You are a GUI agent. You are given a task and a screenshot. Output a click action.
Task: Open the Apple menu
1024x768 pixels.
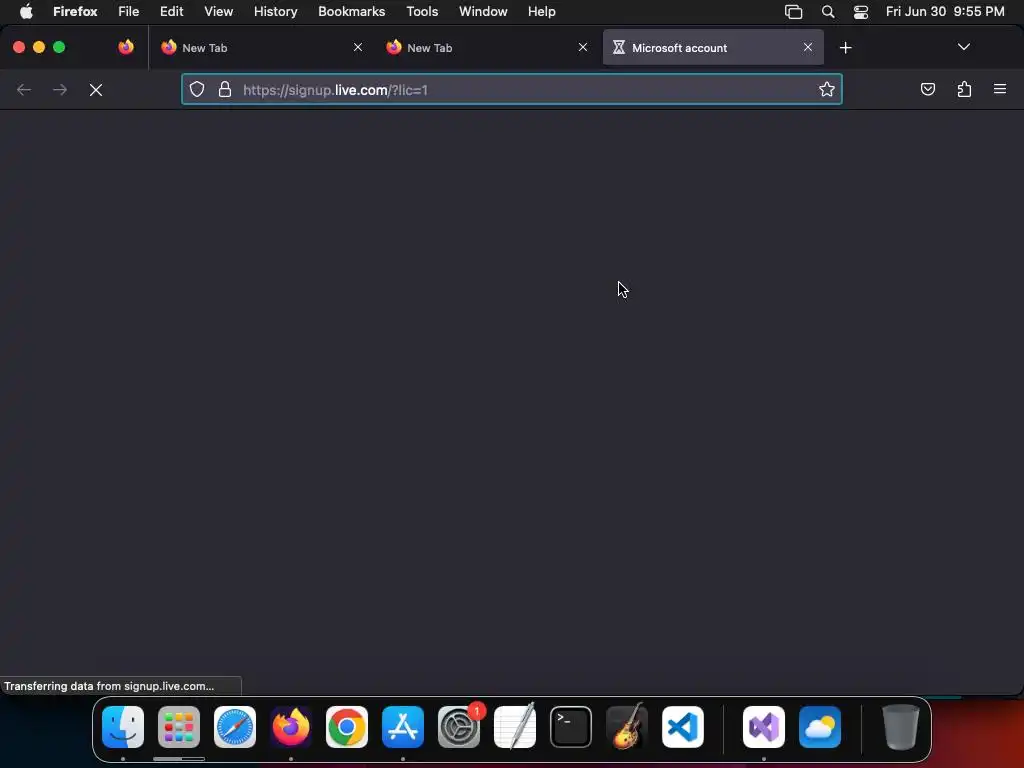[x=26, y=12]
